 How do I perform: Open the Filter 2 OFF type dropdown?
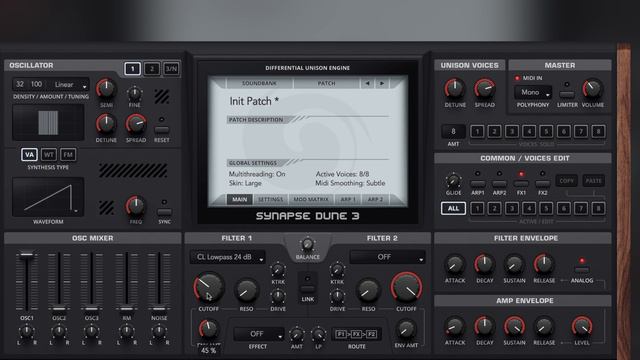coord(387,257)
